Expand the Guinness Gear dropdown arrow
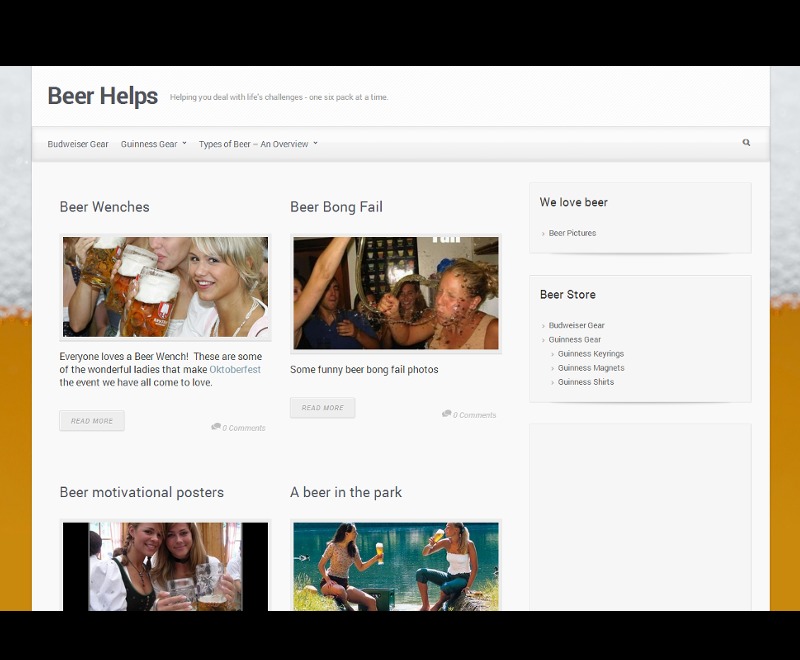Viewport: 800px width, 660px height. (x=185, y=143)
